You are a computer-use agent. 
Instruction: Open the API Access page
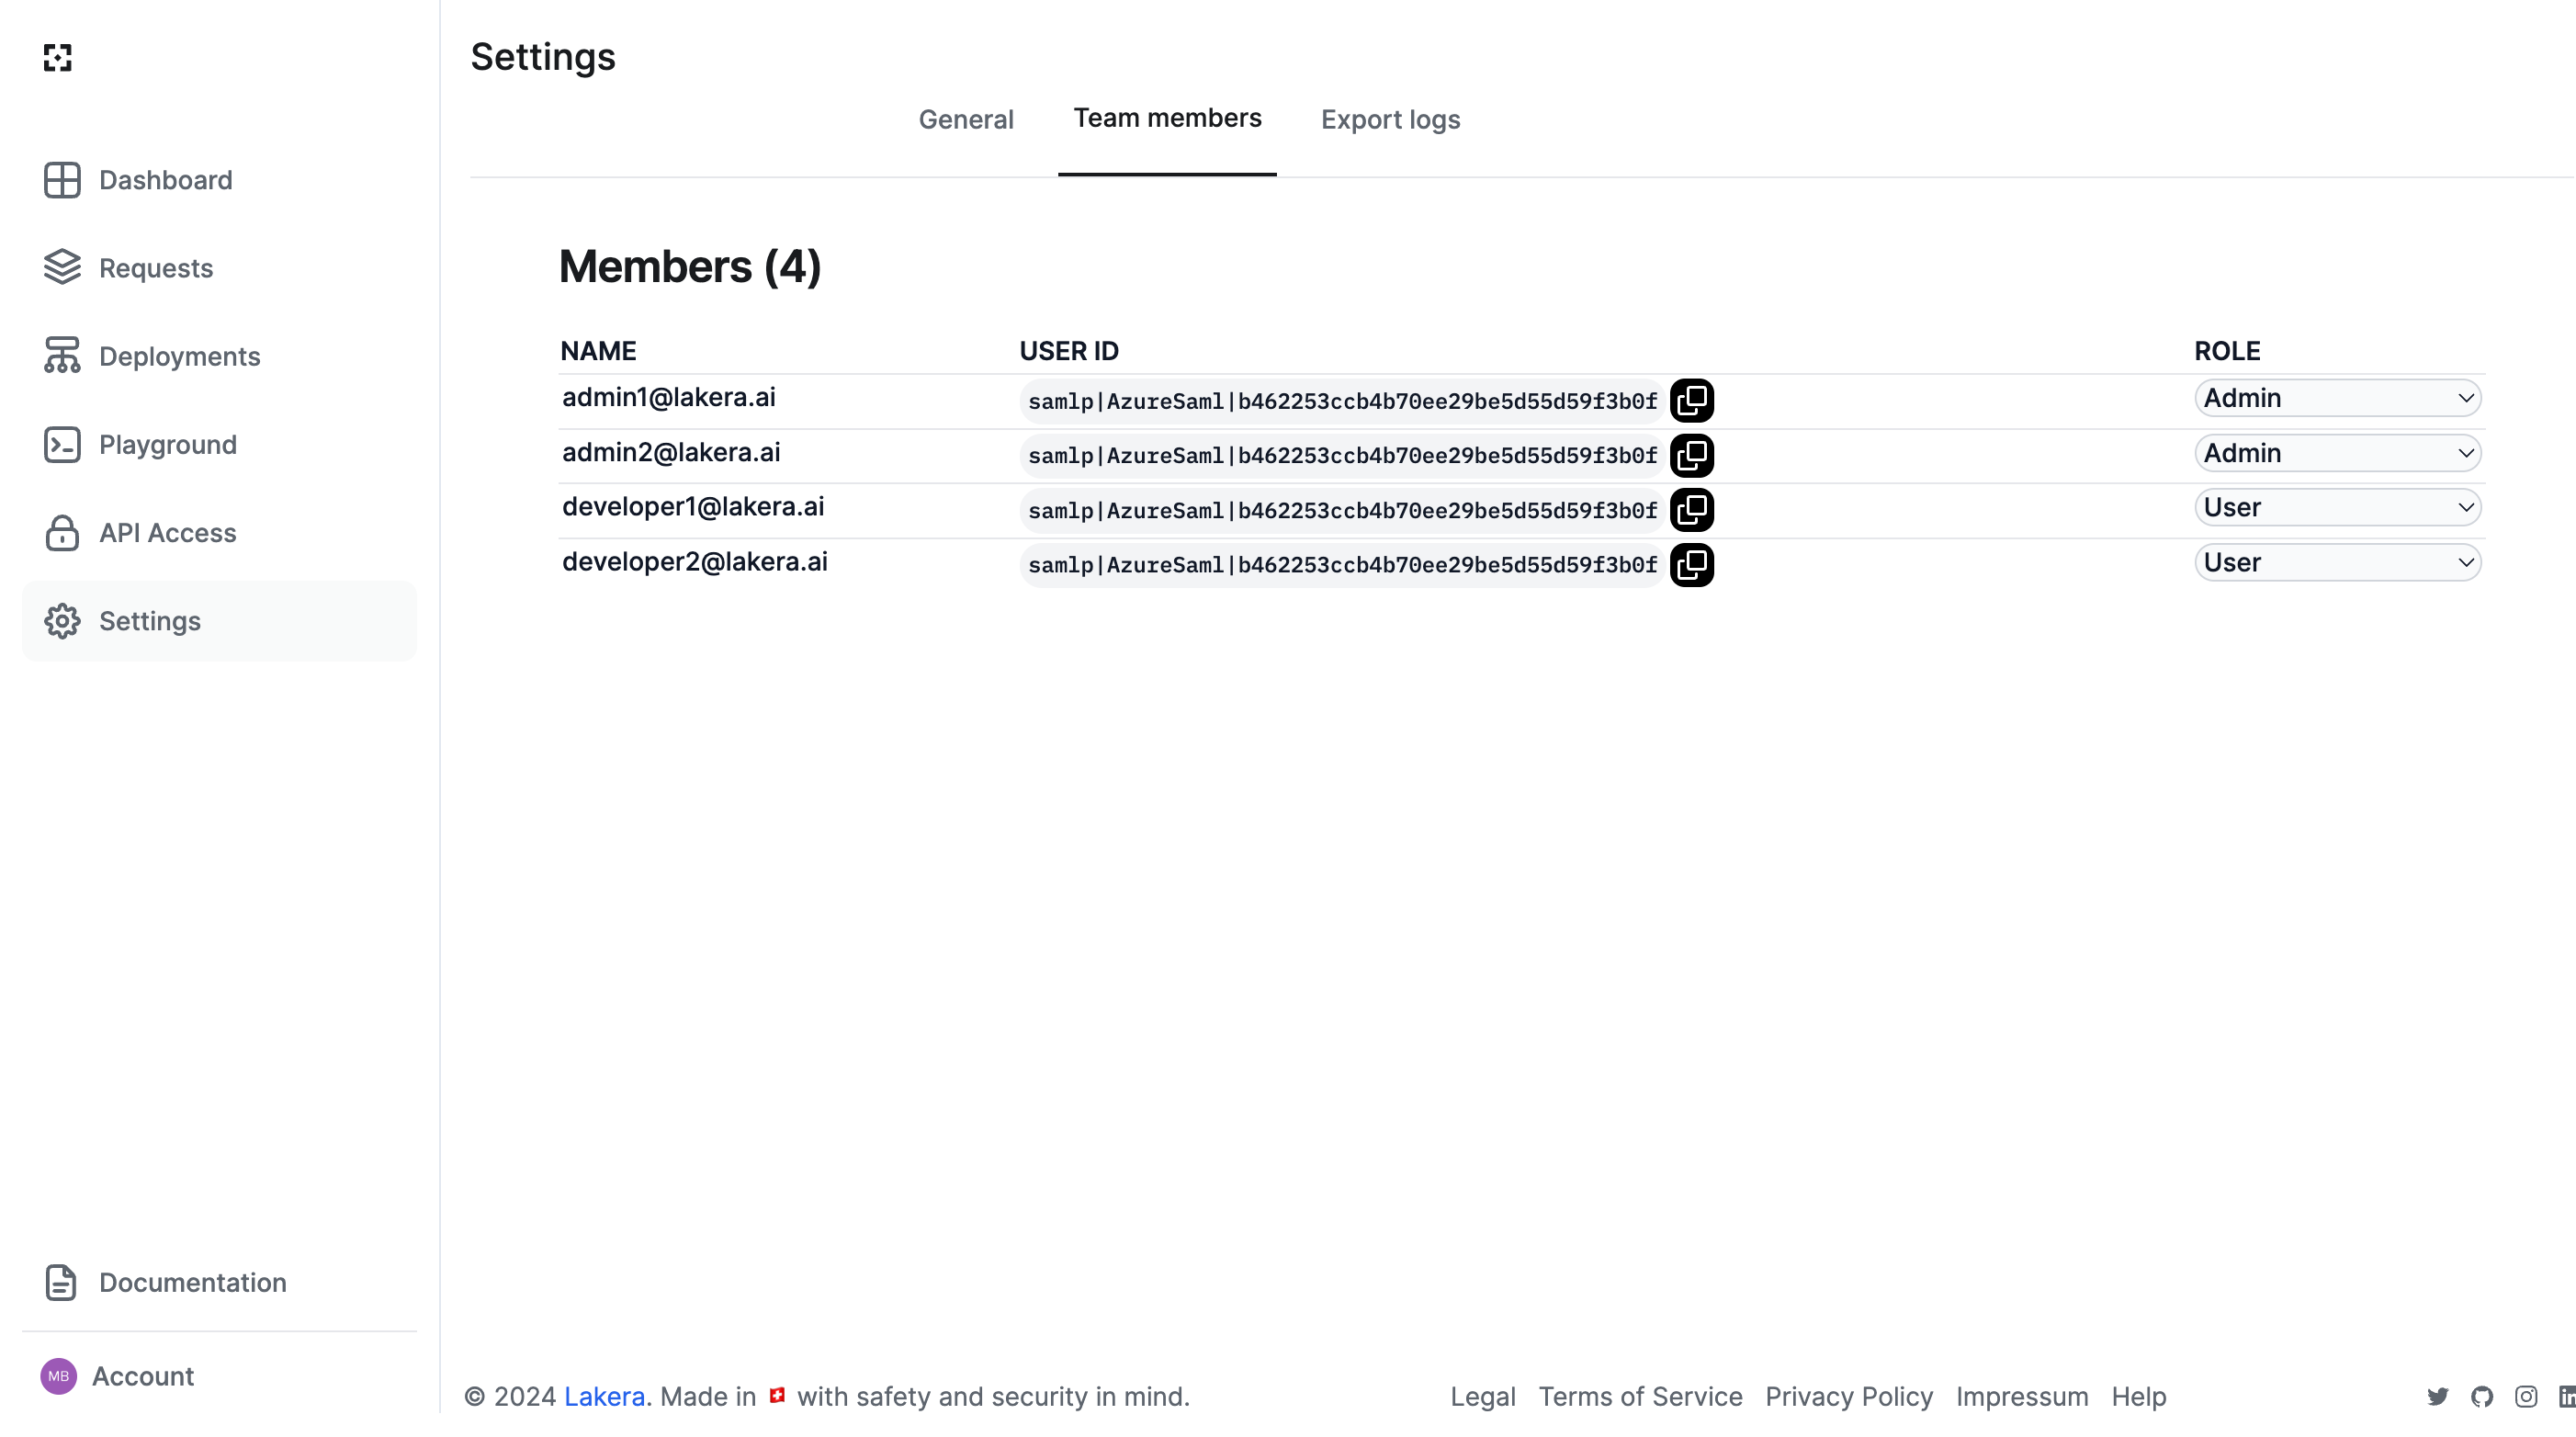point(167,532)
